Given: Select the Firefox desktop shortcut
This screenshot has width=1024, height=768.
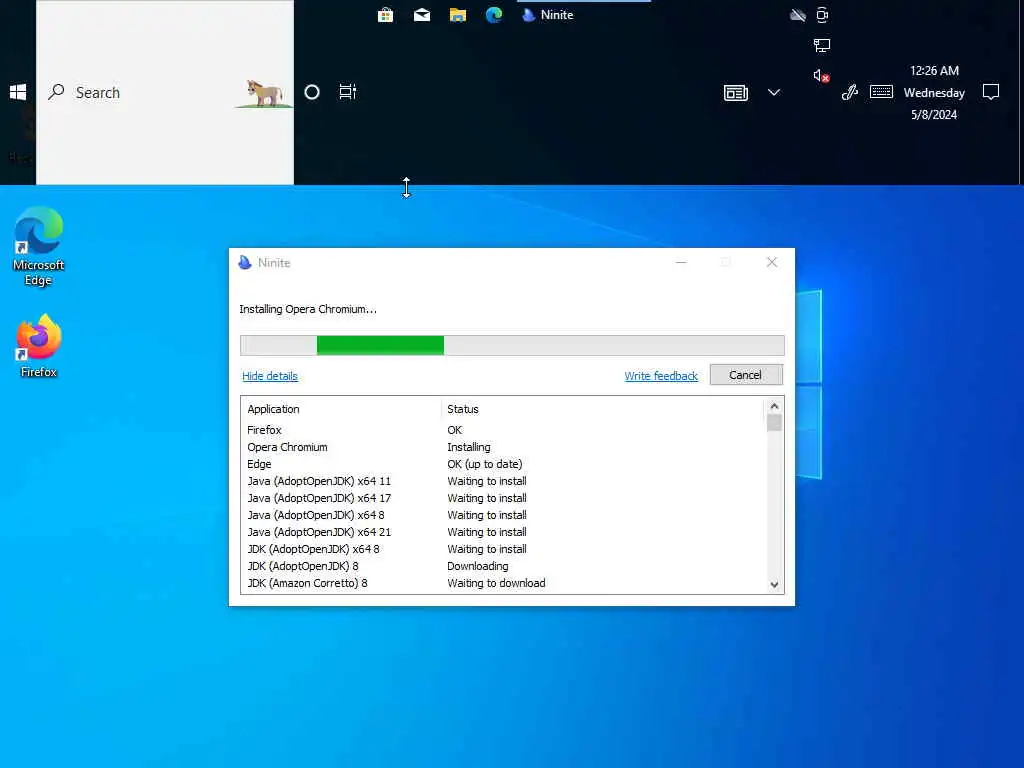Looking at the screenshot, I should pyautogui.click(x=39, y=346).
